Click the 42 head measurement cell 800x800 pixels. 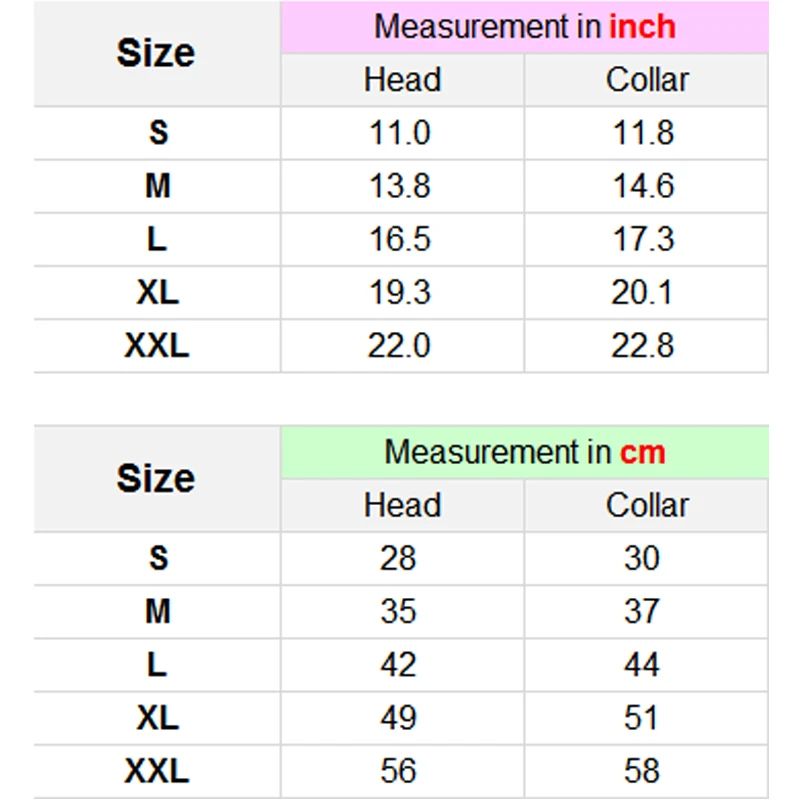coord(398,664)
